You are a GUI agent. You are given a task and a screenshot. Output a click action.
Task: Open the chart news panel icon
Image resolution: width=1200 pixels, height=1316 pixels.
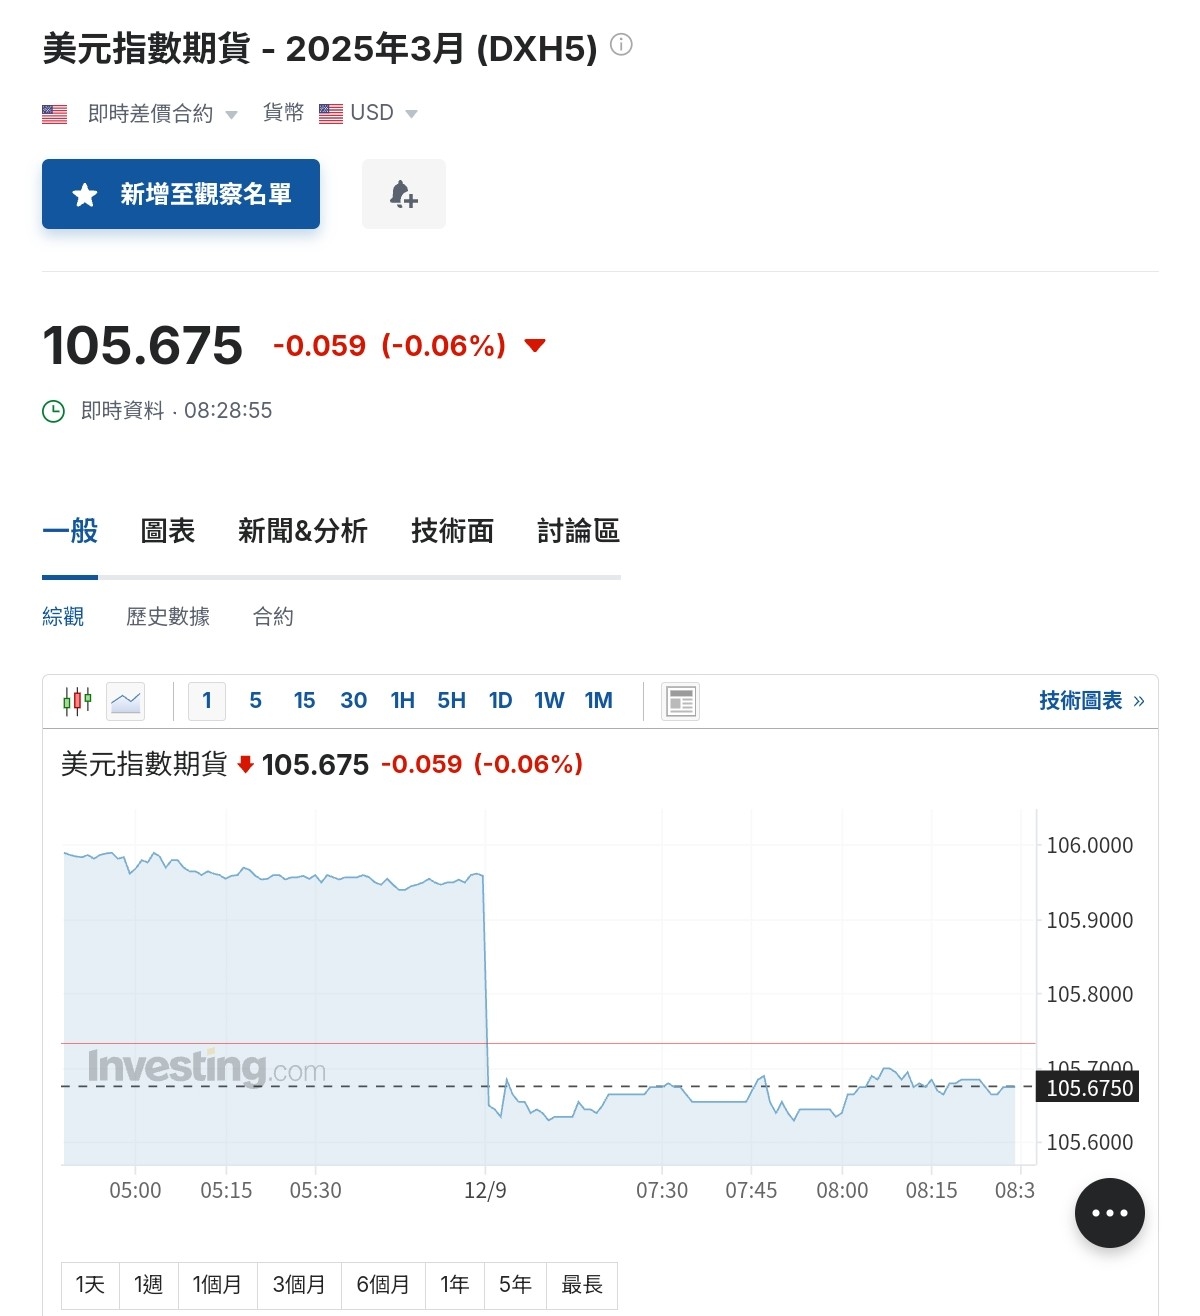pyautogui.click(x=680, y=701)
